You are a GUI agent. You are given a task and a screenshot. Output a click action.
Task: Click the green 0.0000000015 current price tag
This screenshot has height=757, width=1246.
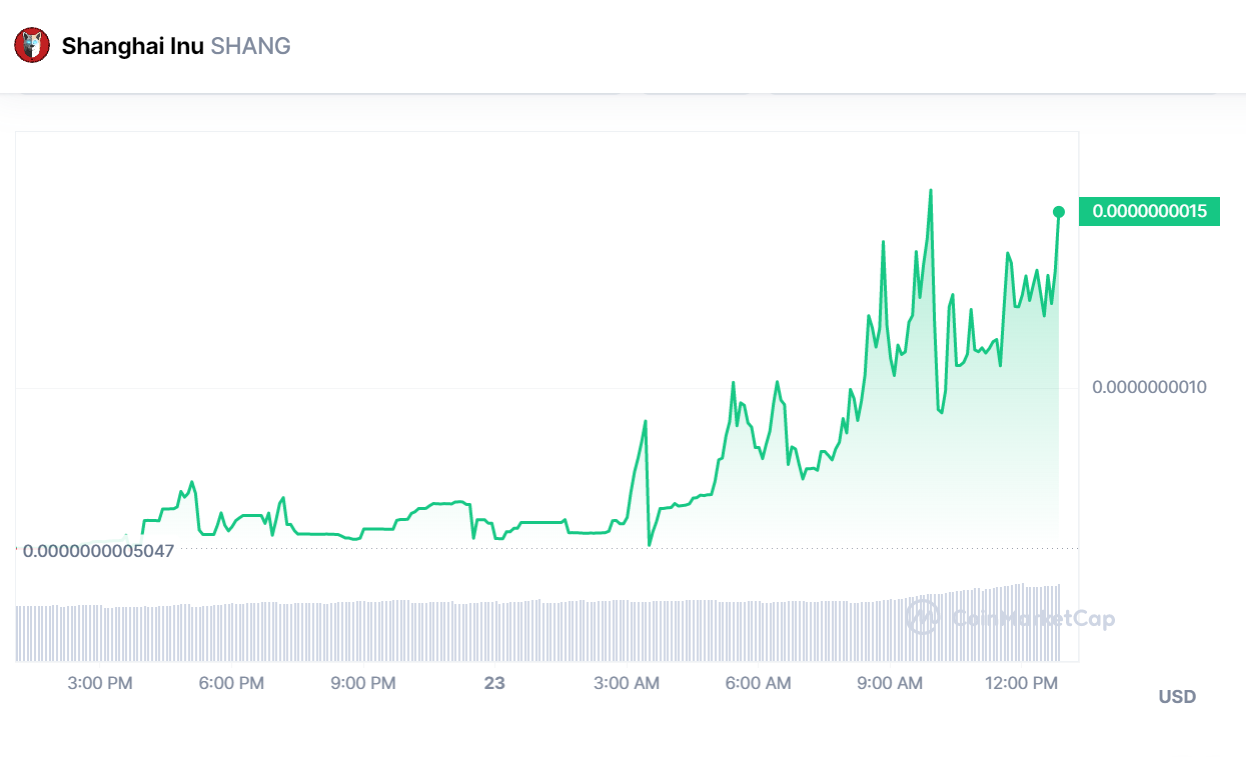pos(1149,211)
